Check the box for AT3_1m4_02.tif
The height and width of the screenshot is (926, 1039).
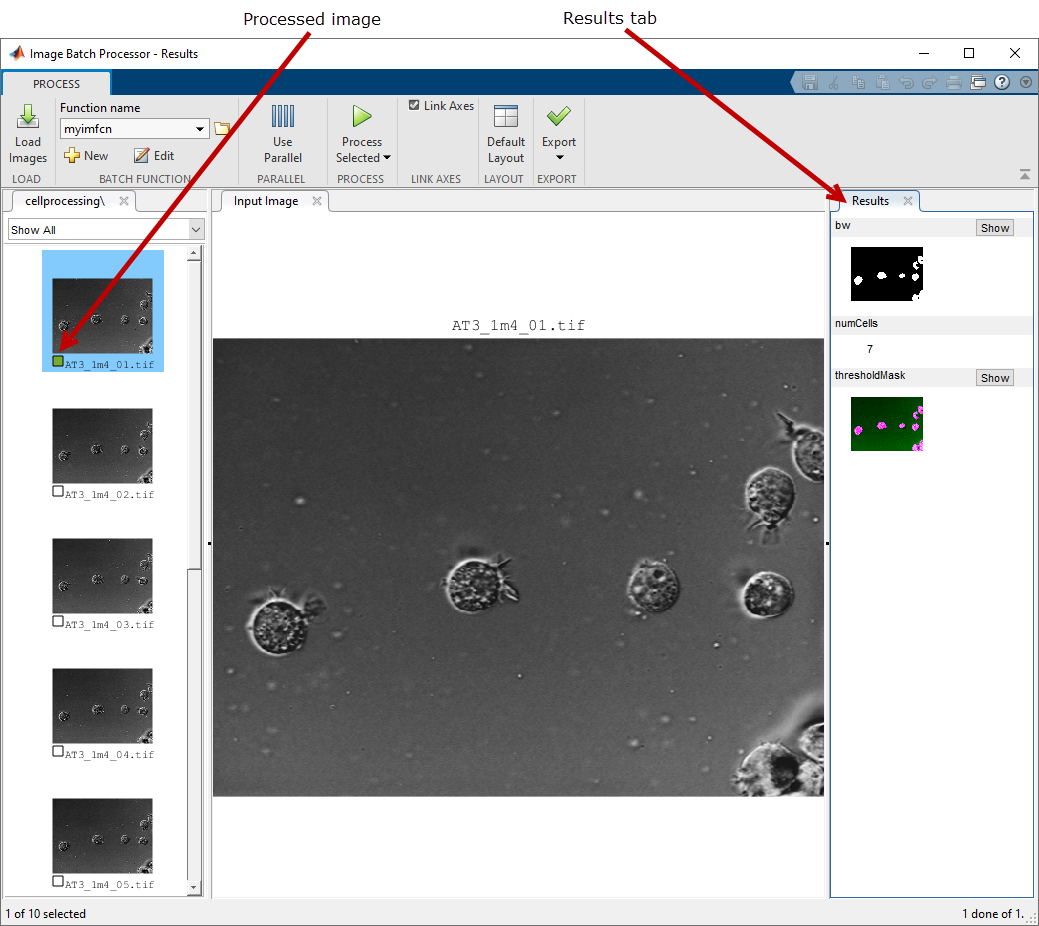click(x=58, y=491)
